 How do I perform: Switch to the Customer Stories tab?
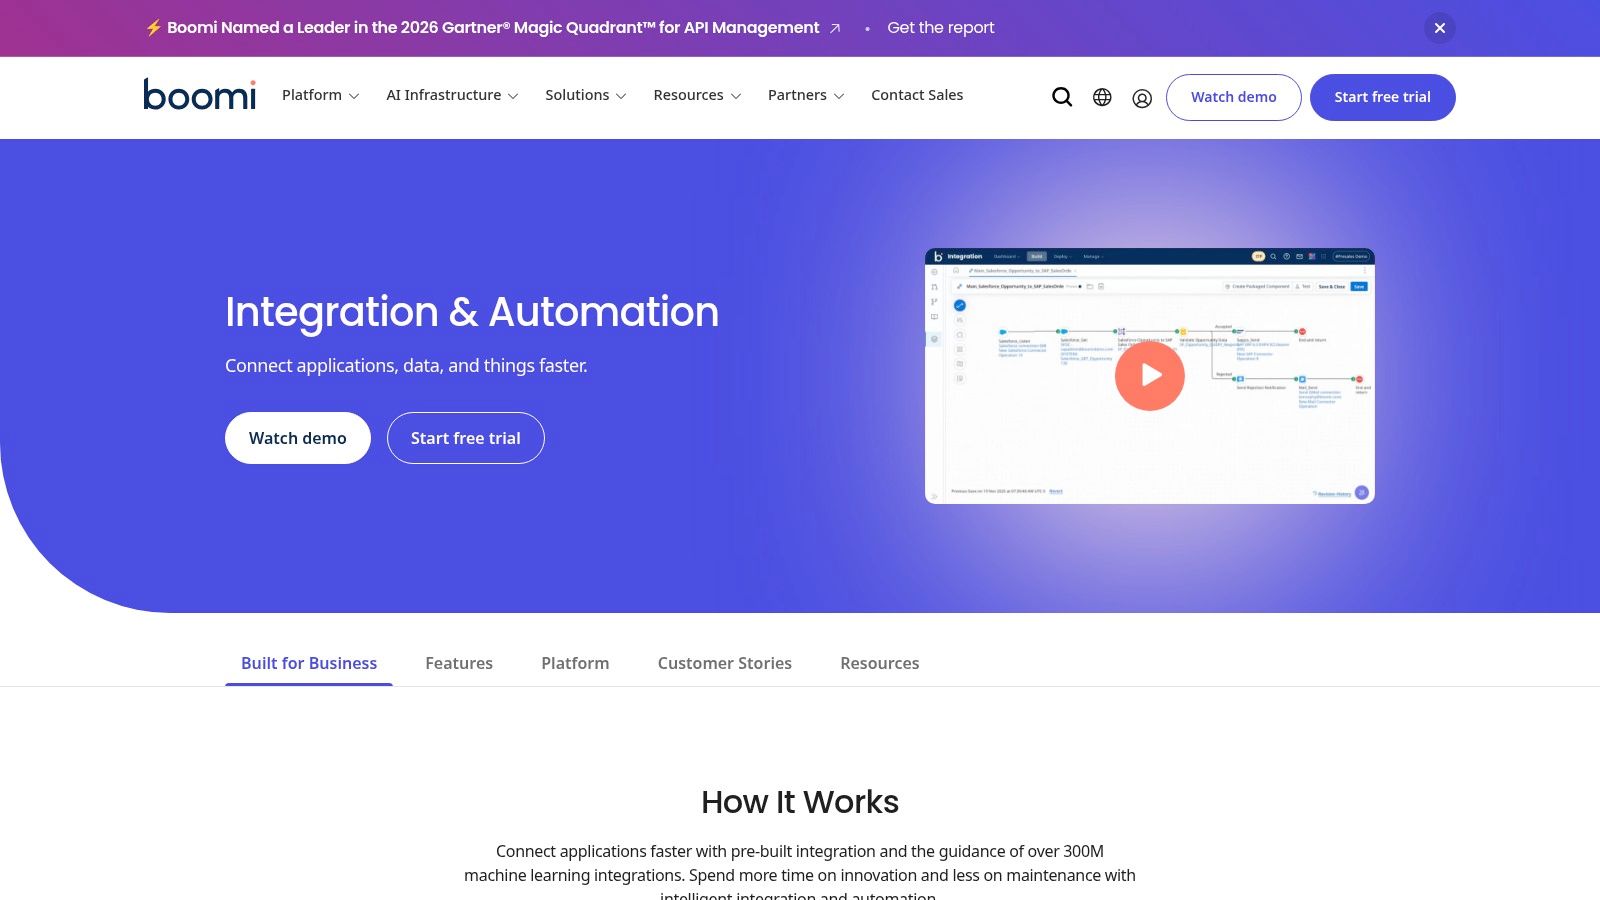725,663
